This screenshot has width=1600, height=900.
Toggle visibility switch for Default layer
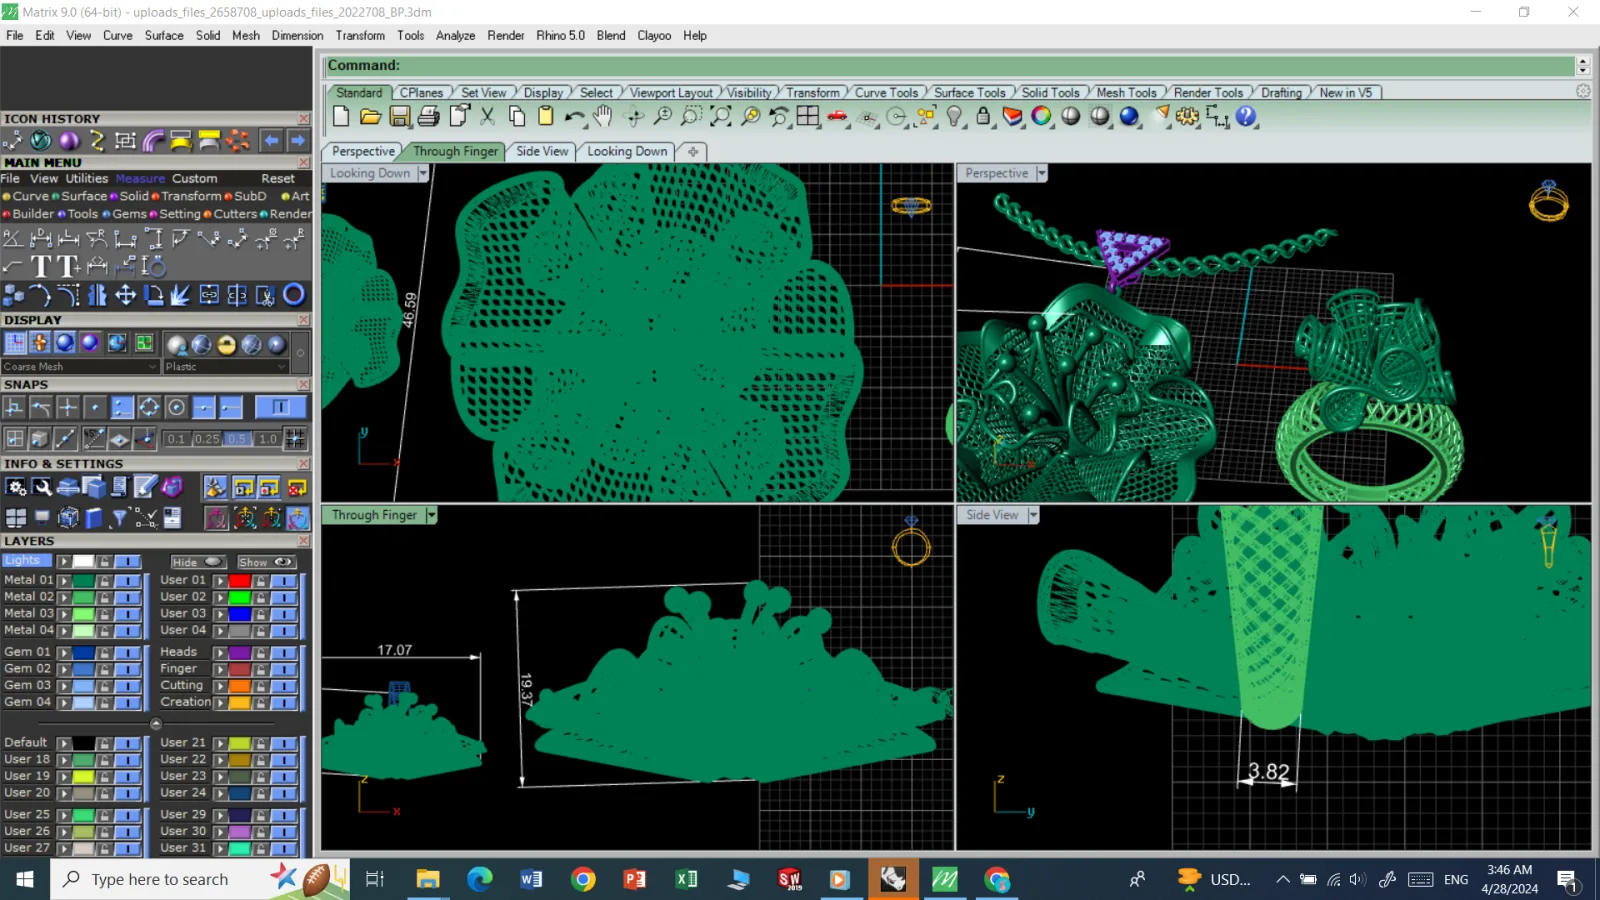coord(127,743)
